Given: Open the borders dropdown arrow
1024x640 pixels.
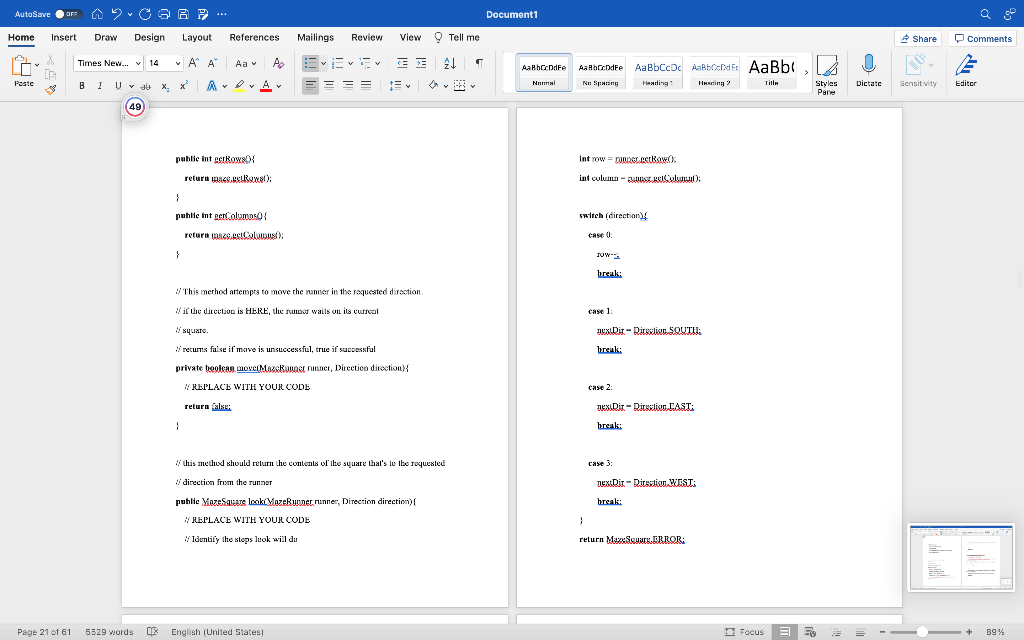Looking at the screenshot, I should point(473,86).
